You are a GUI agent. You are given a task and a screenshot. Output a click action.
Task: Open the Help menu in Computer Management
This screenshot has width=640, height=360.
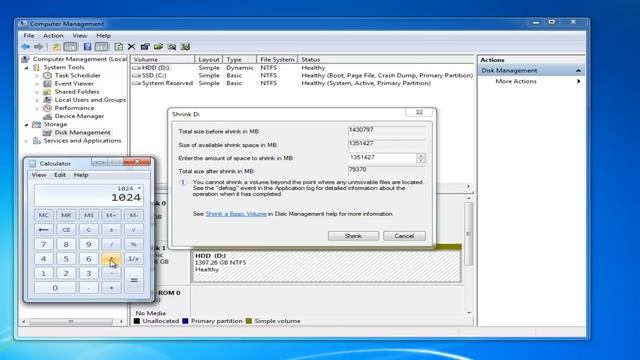(104, 36)
